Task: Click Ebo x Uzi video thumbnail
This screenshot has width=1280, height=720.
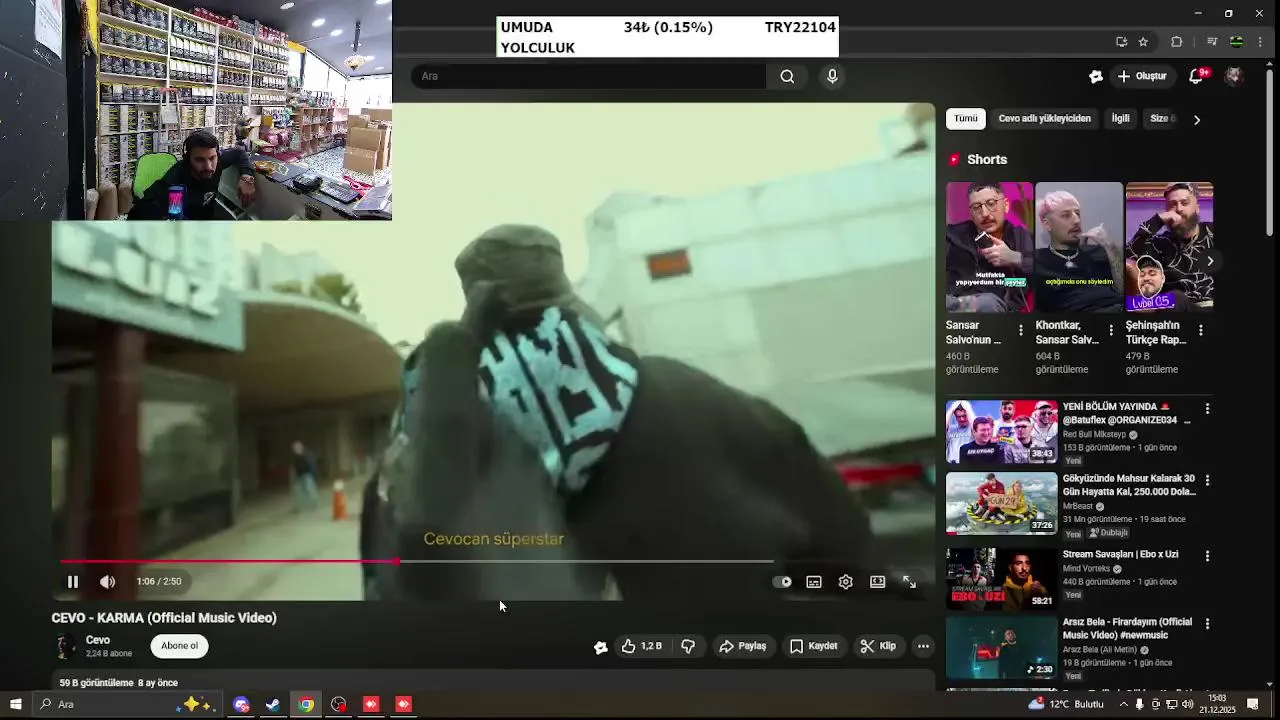Action: pos(1001,578)
